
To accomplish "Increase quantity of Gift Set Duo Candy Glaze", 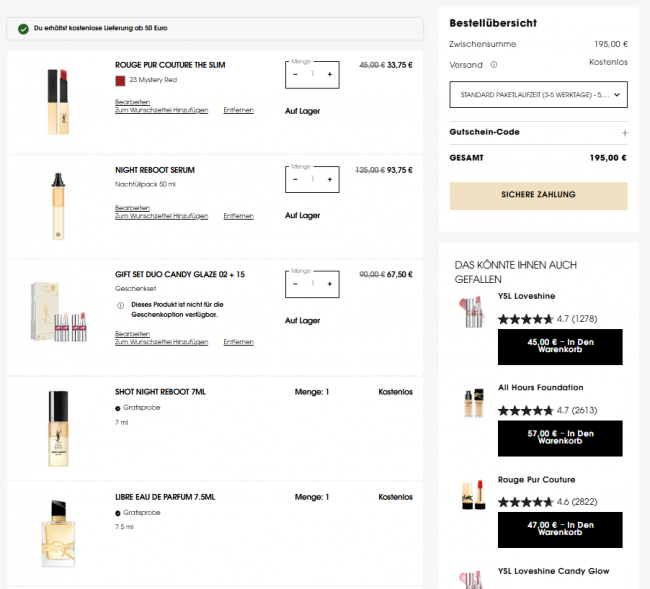I will (x=330, y=284).
